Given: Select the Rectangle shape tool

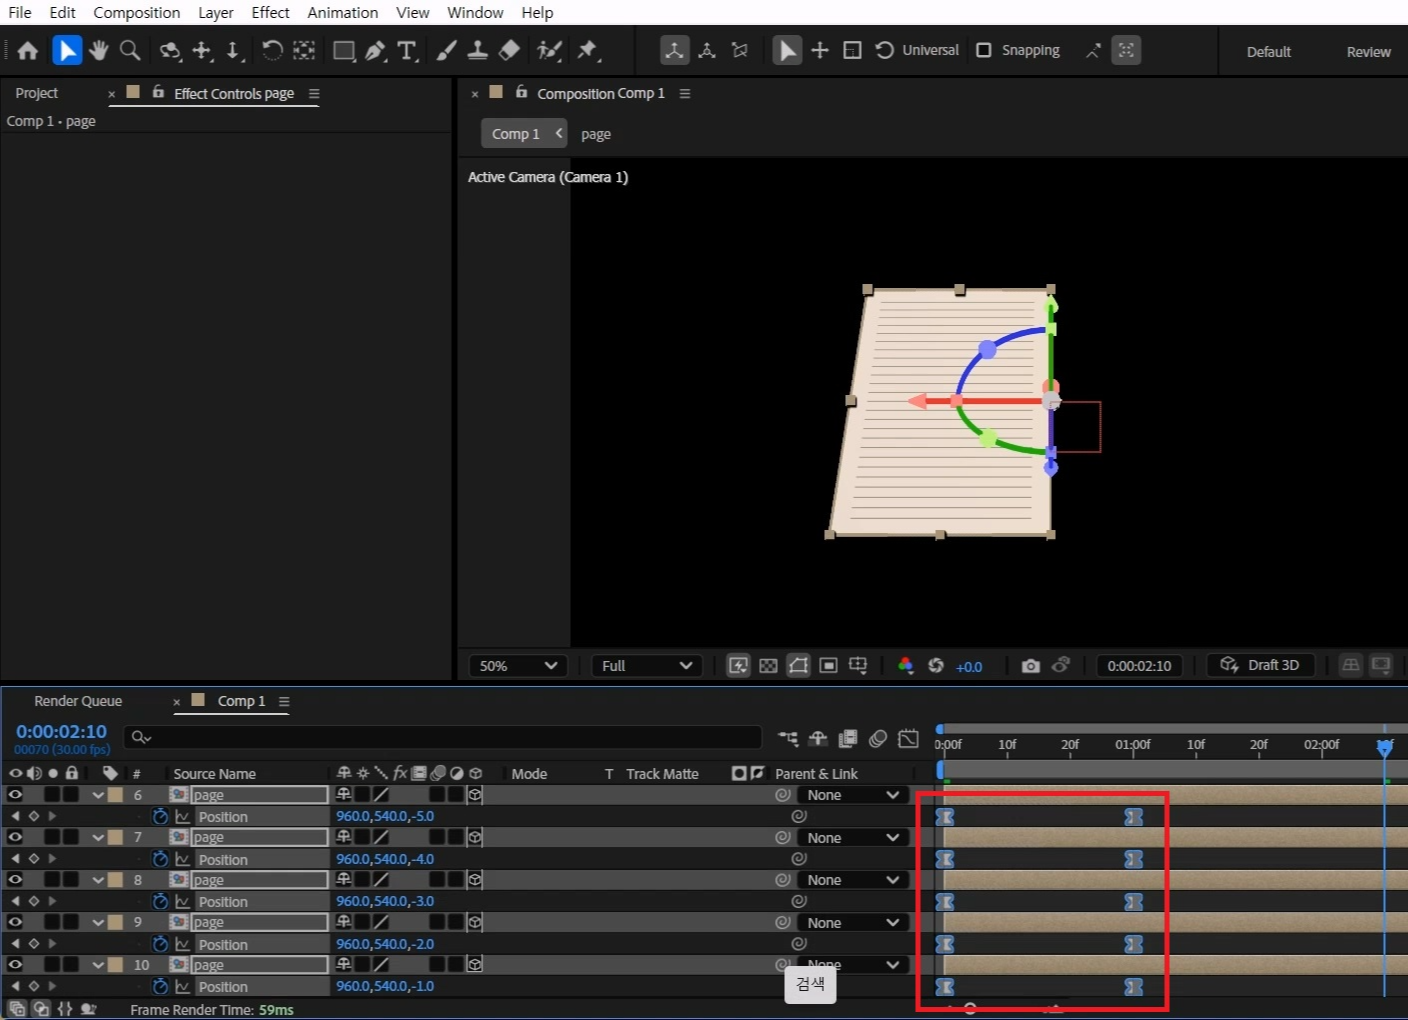Looking at the screenshot, I should tap(344, 50).
